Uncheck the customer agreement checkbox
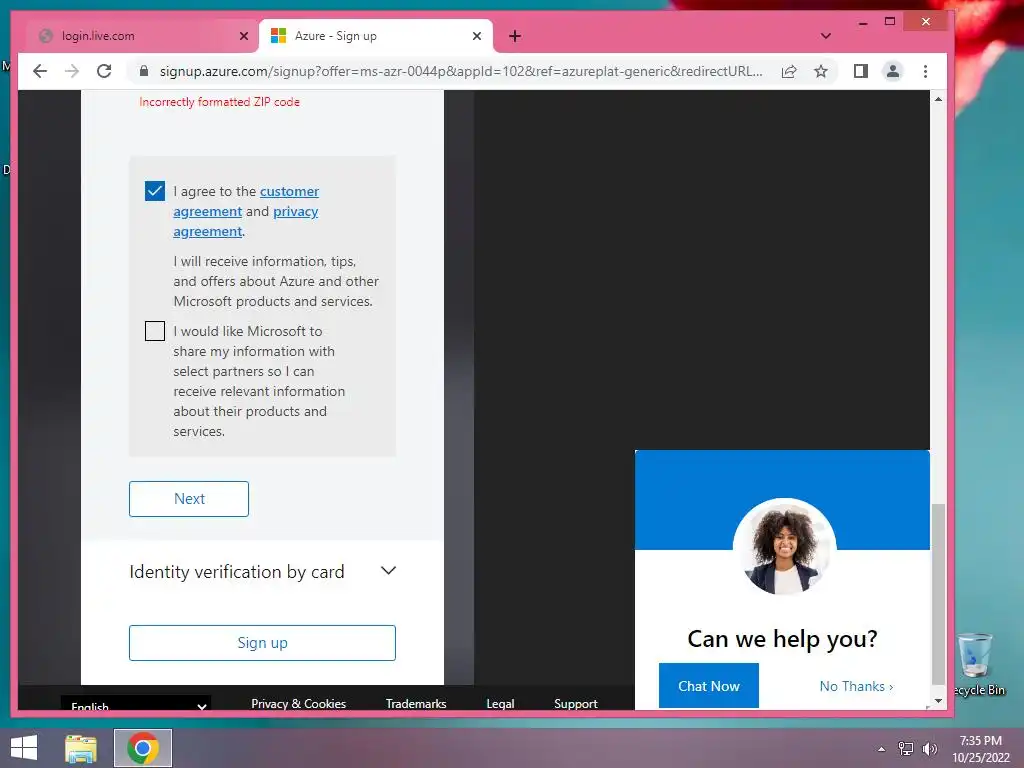 click(155, 191)
